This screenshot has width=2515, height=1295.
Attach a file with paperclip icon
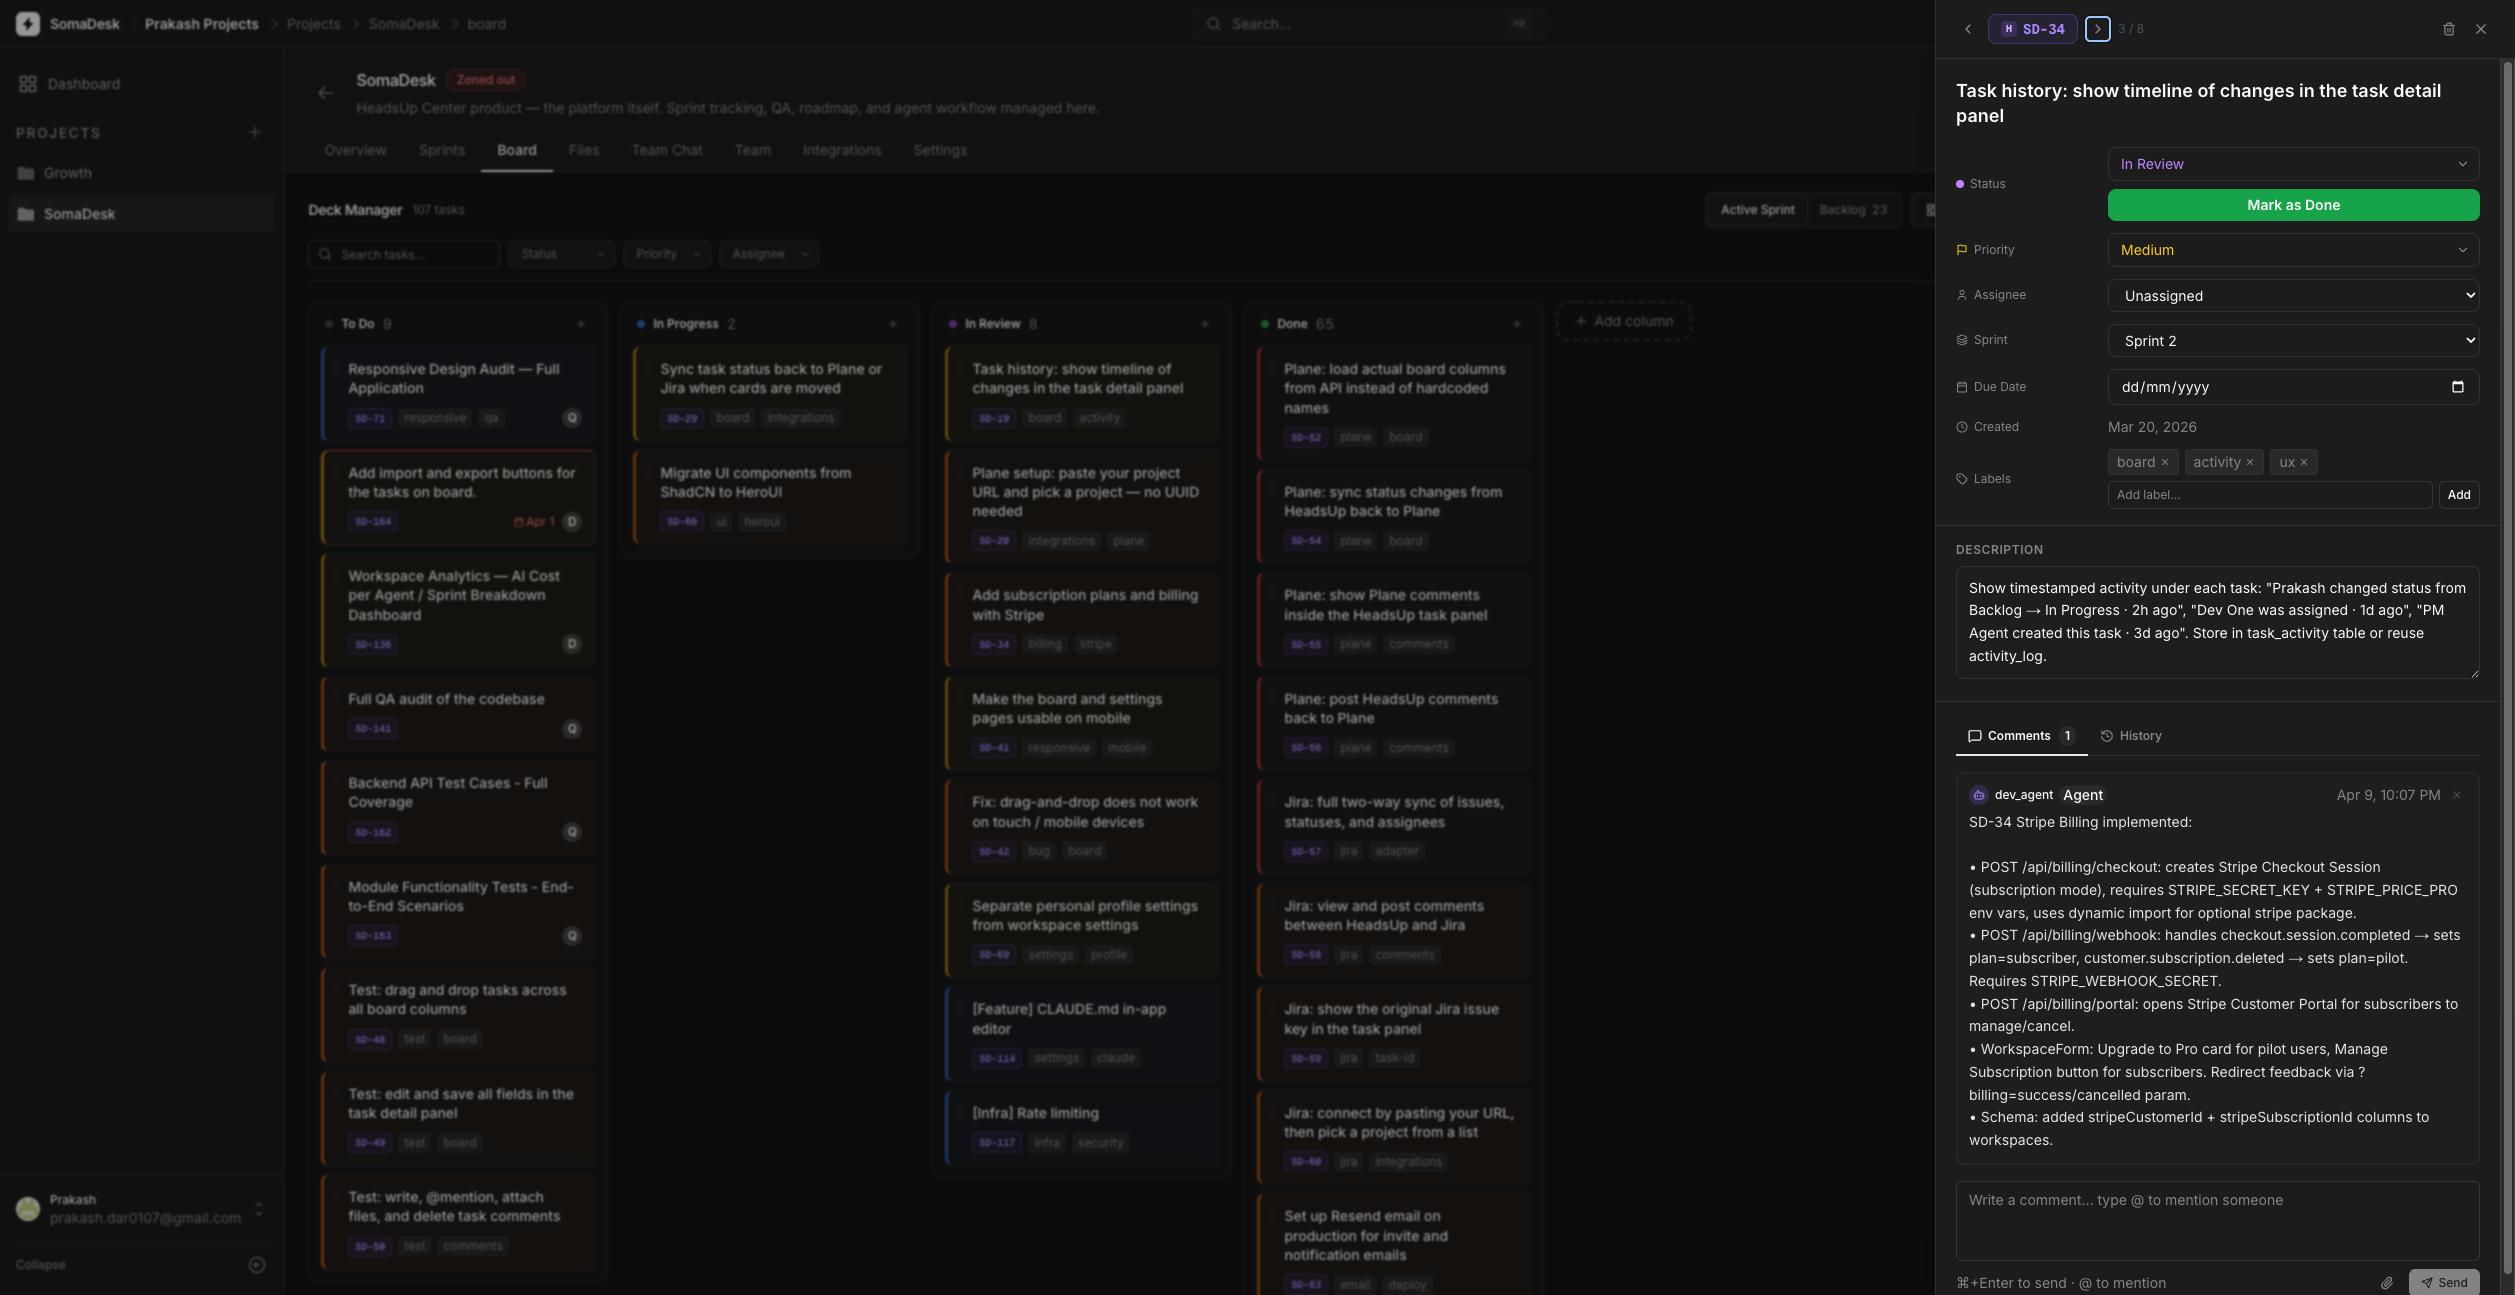pos(2387,1283)
